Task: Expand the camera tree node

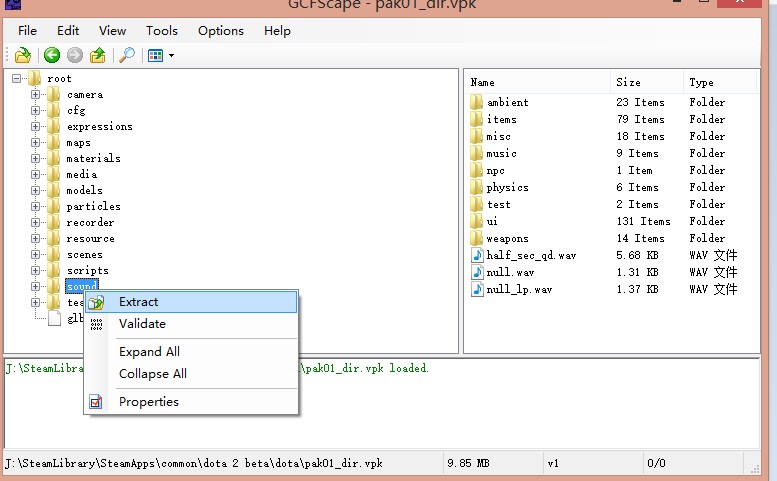Action: point(35,94)
